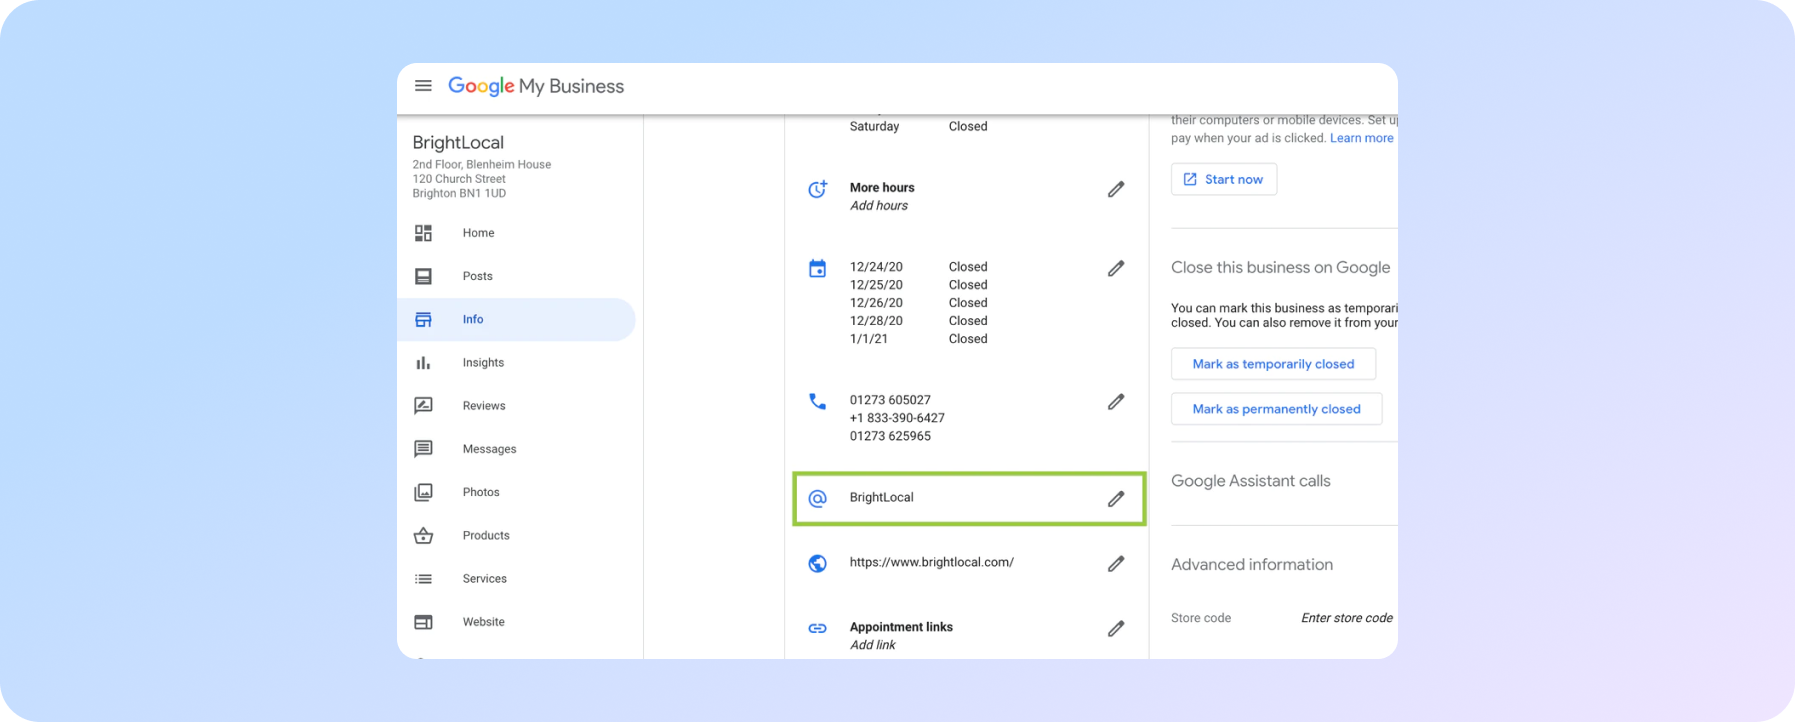
Task: Click the Insights bar chart icon
Action: click(x=423, y=362)
